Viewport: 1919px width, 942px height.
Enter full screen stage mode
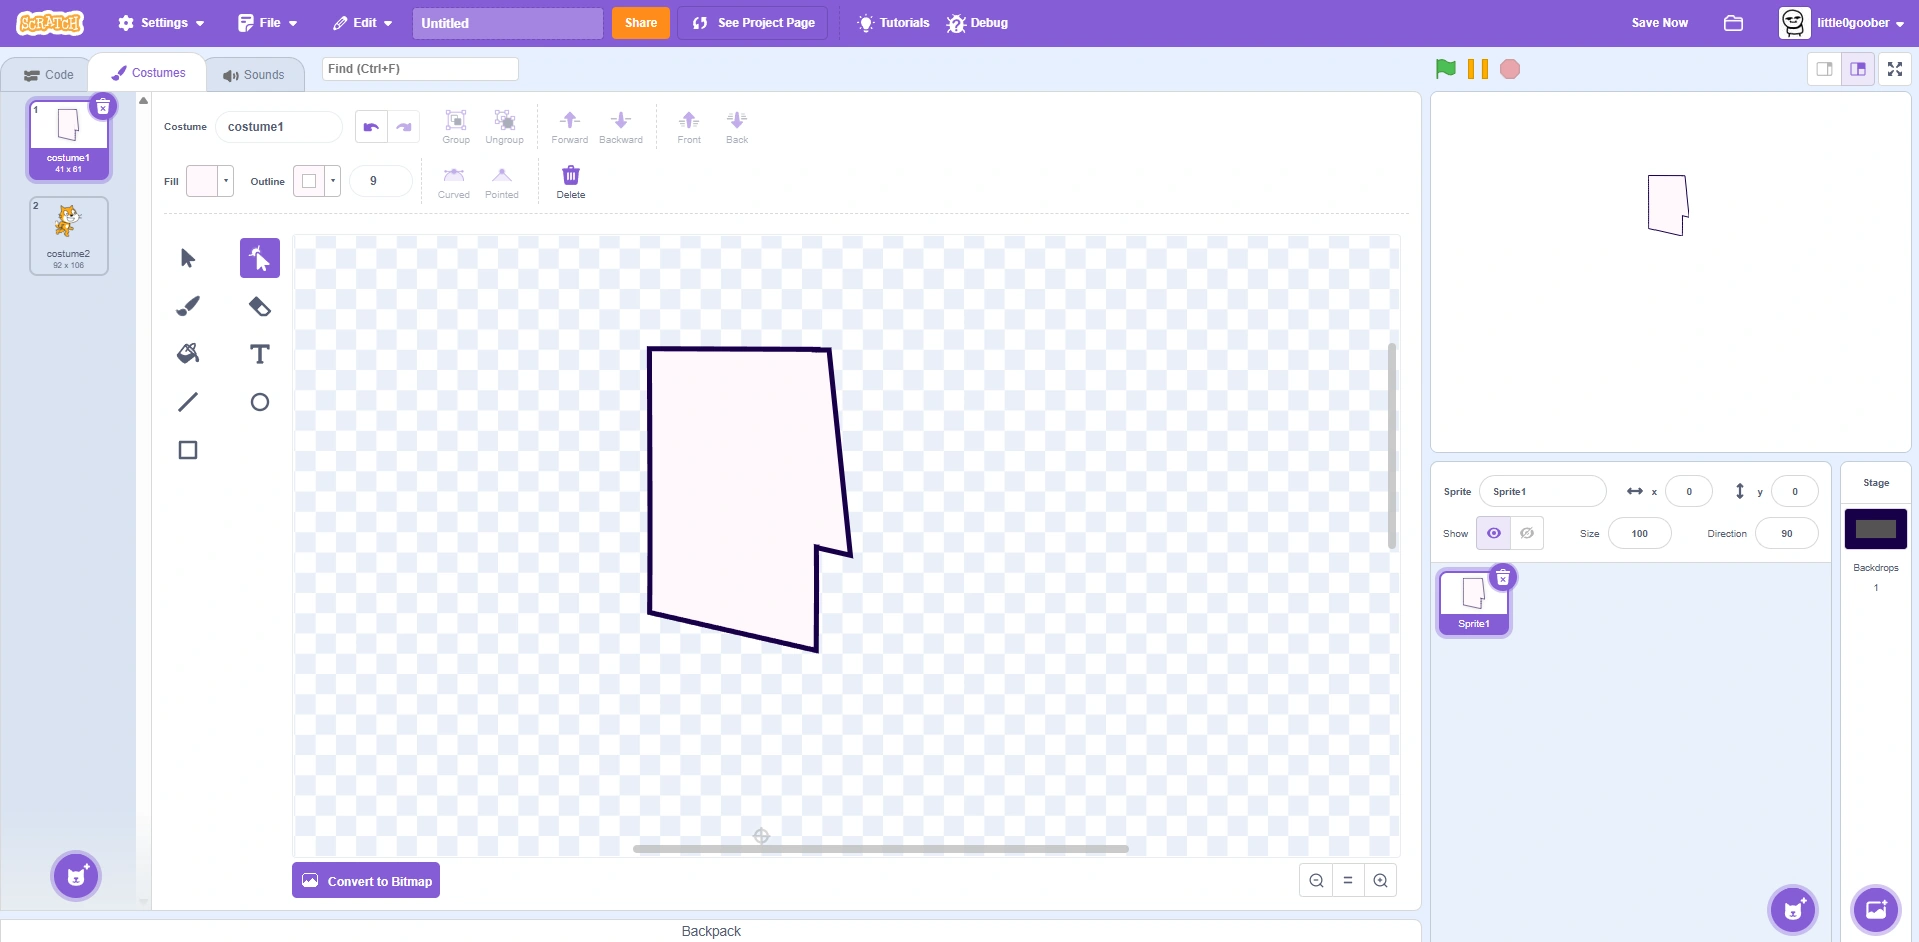tap(1895, 69)
